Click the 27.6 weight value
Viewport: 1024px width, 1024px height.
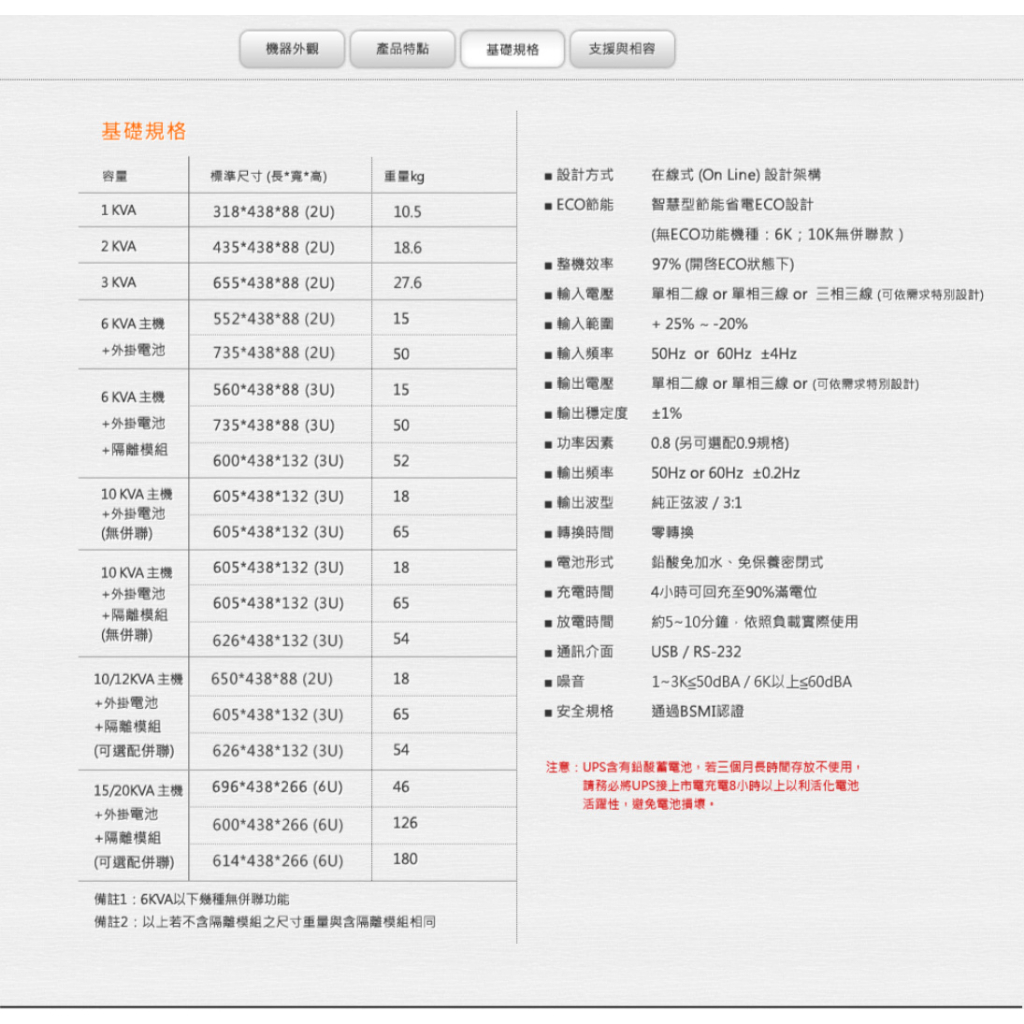[407, 283]
